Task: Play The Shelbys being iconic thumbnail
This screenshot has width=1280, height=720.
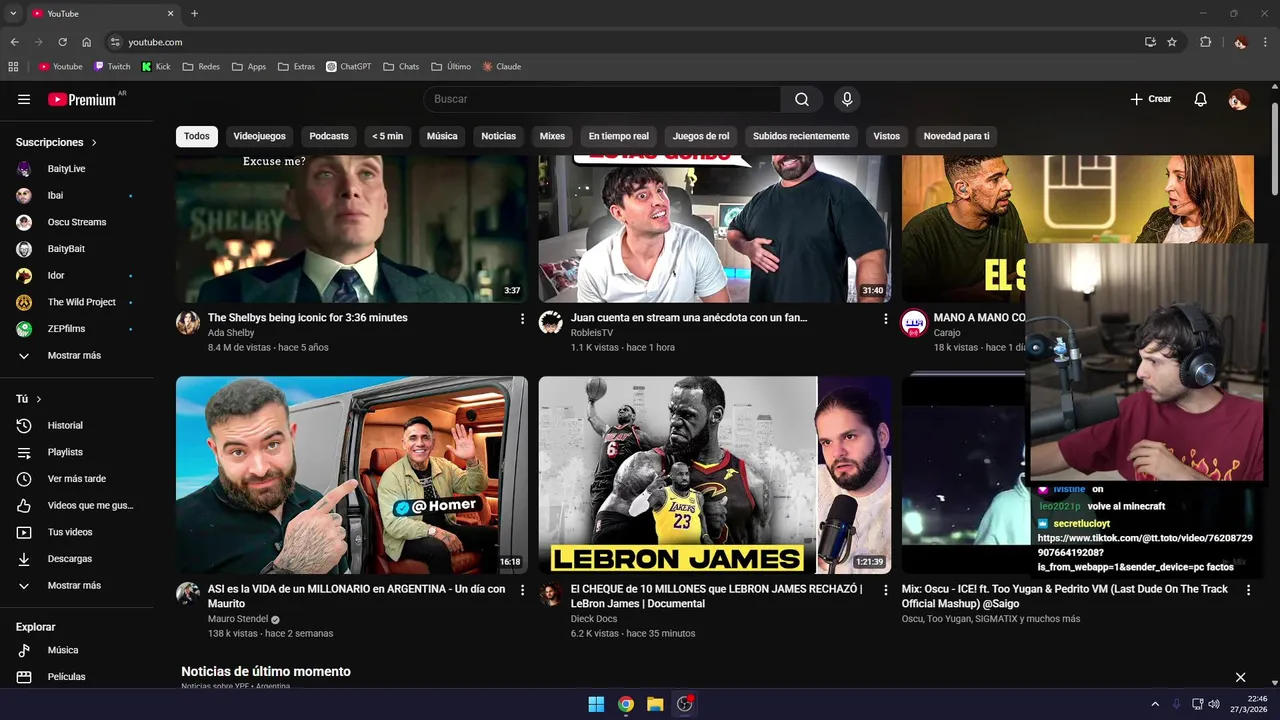Action: coord(351,228)
